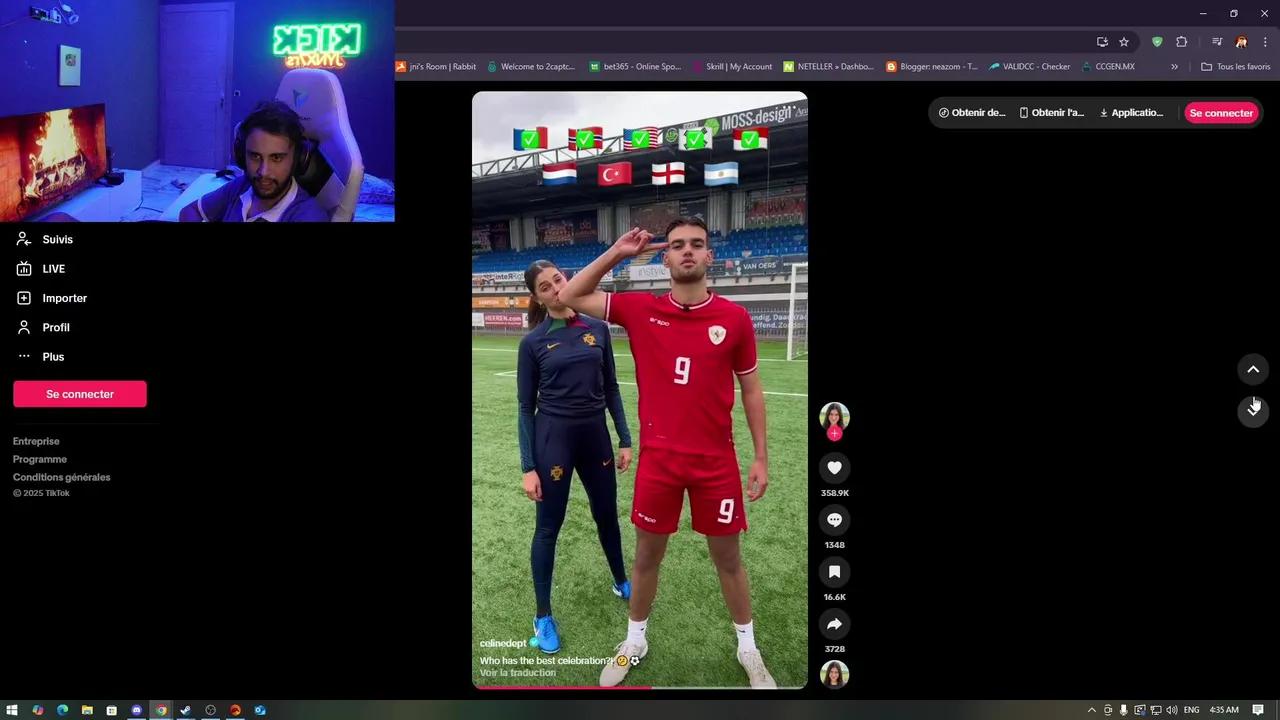Open the LIVE section in the sidebar
Viewport: 1280px width, 720px height.
pos(53,269)
